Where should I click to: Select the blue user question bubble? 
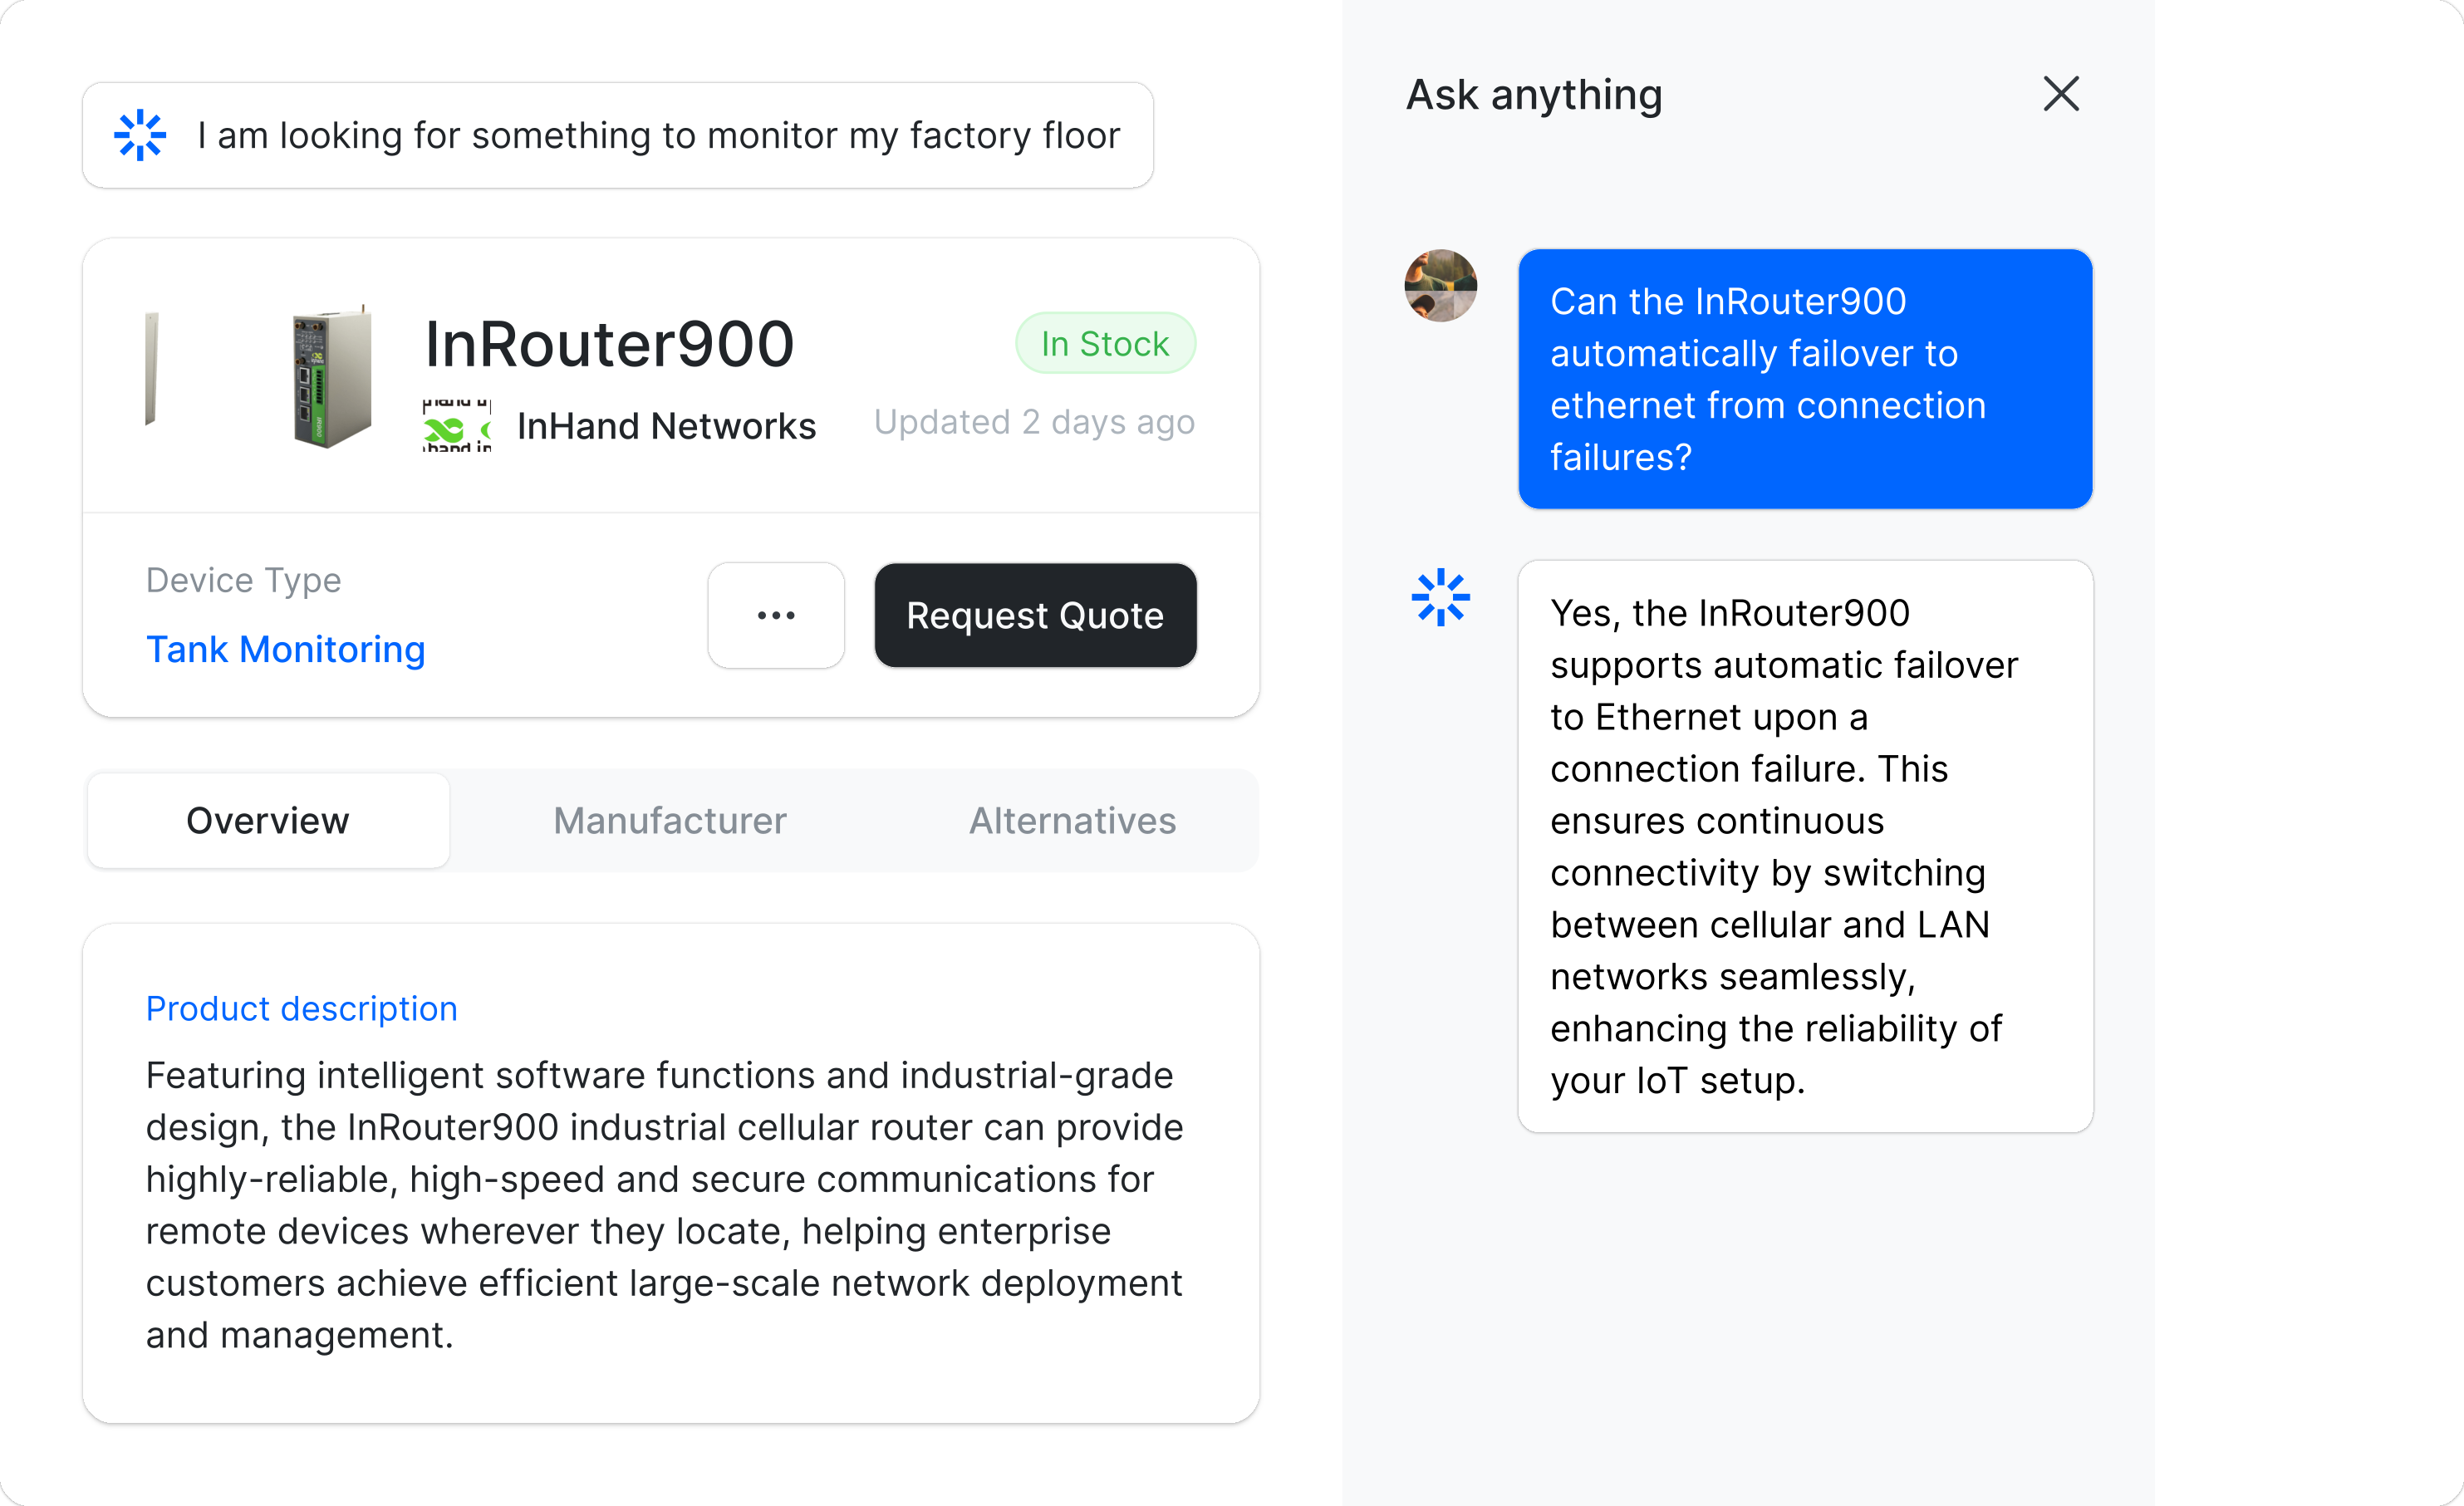point(1805,379)
